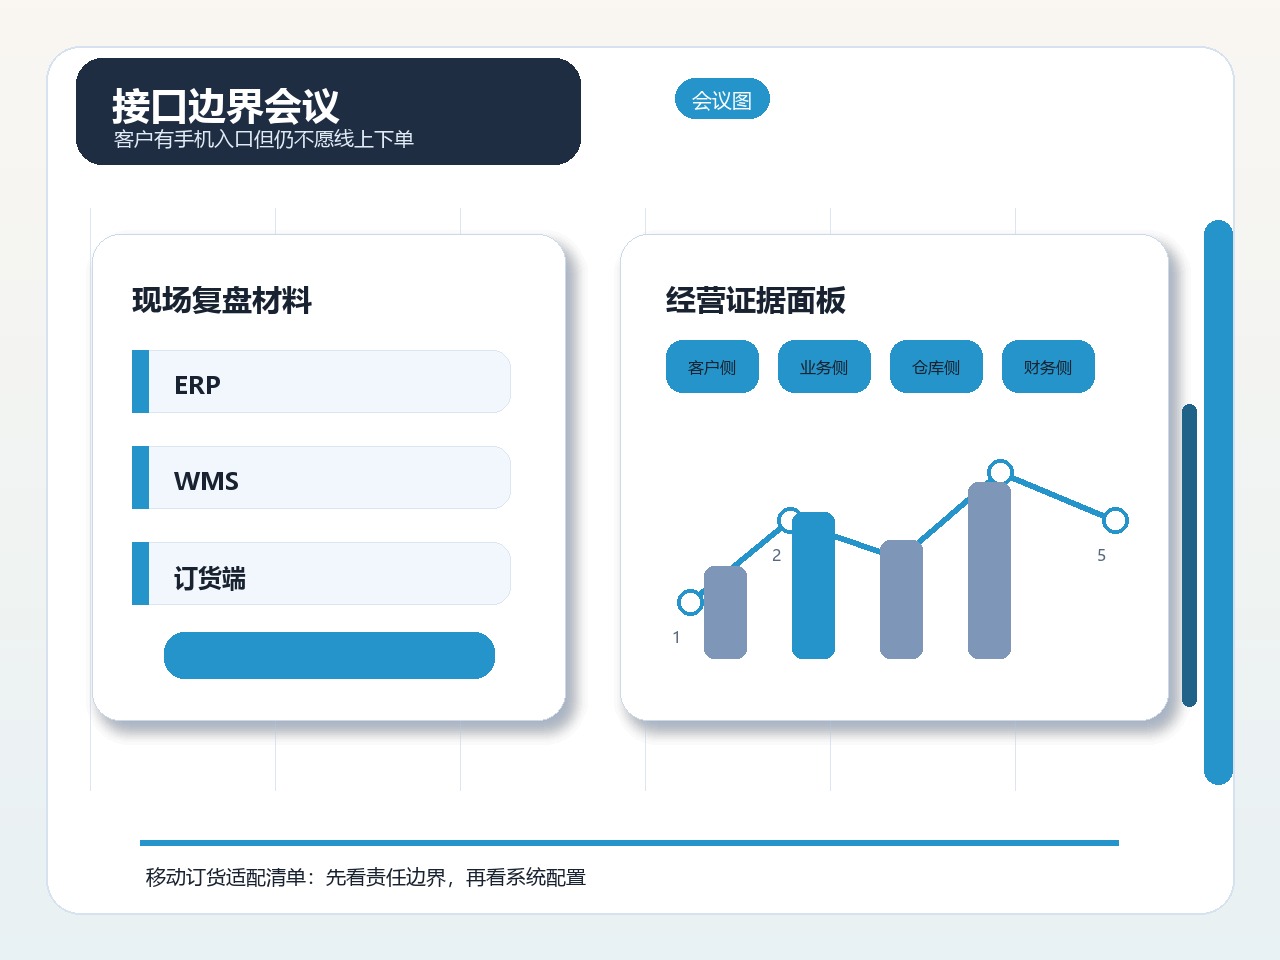Open the WMS list item
This screenshot has width=1280, height=960.
click(x=321, y=478)
